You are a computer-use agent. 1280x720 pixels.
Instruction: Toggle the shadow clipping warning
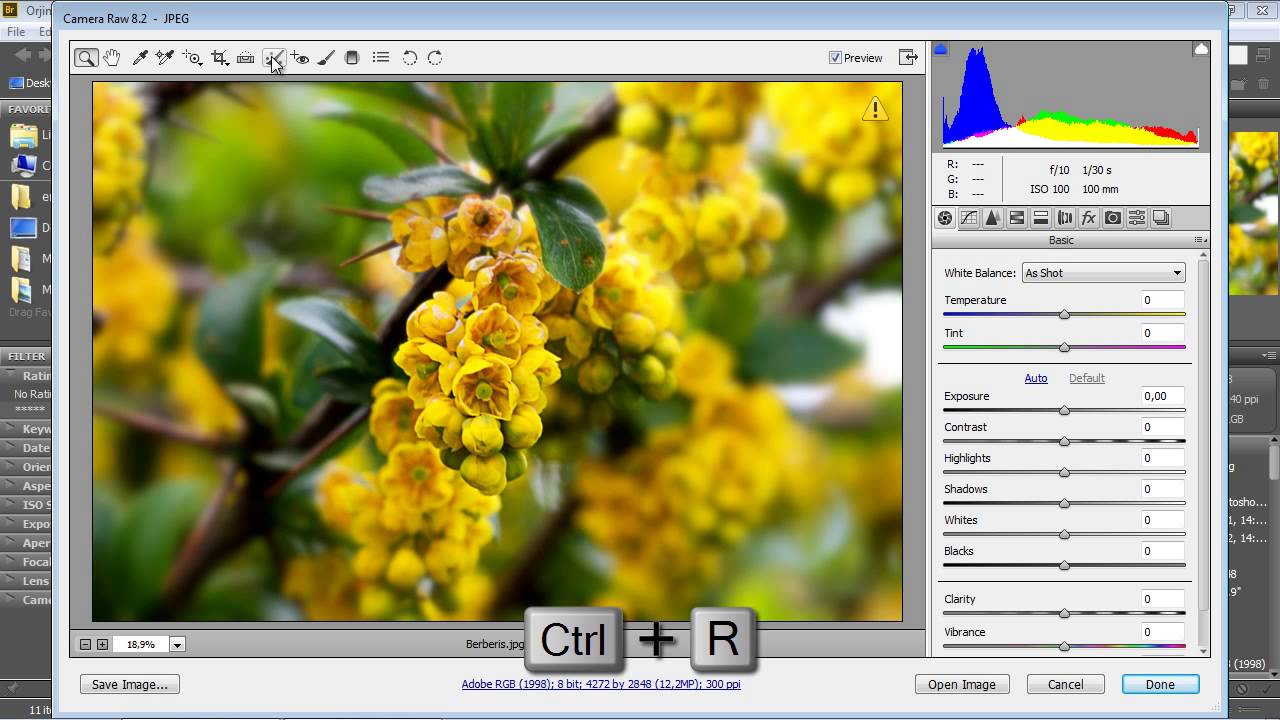pyautogui.click(x=940, y=49)
